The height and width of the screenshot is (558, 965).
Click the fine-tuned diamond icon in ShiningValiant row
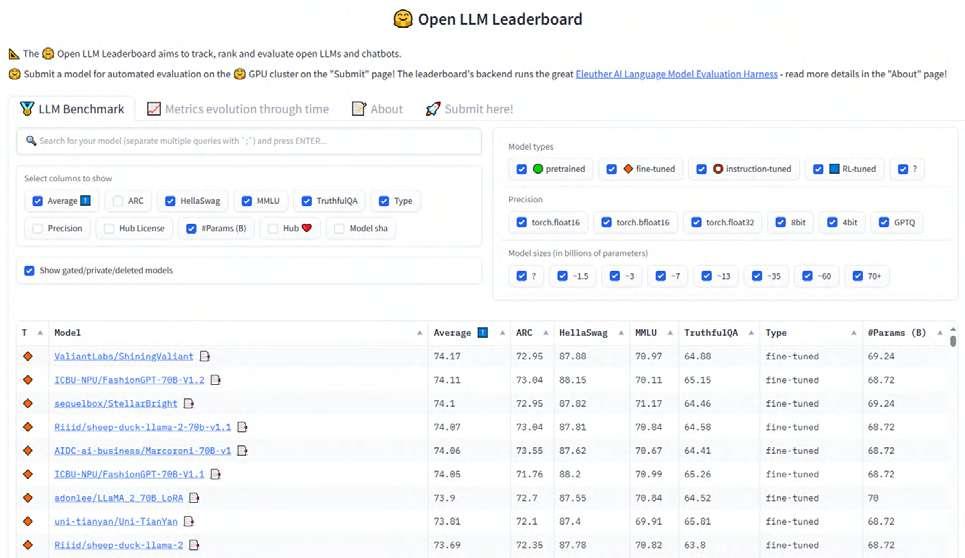(28, 356)
